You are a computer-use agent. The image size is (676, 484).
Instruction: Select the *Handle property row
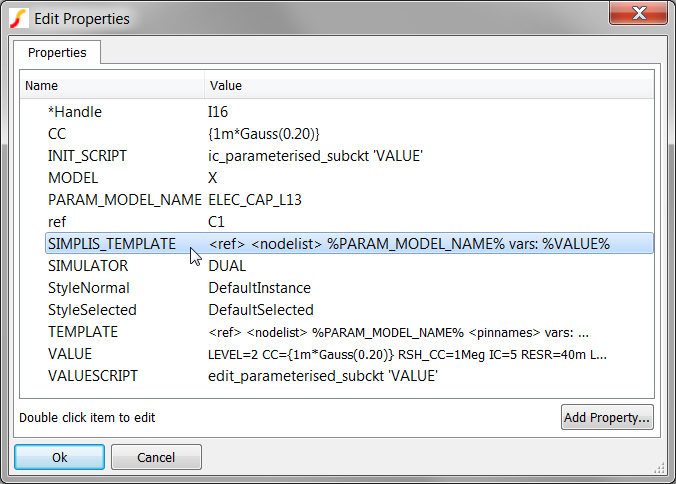tap(75, 112)
